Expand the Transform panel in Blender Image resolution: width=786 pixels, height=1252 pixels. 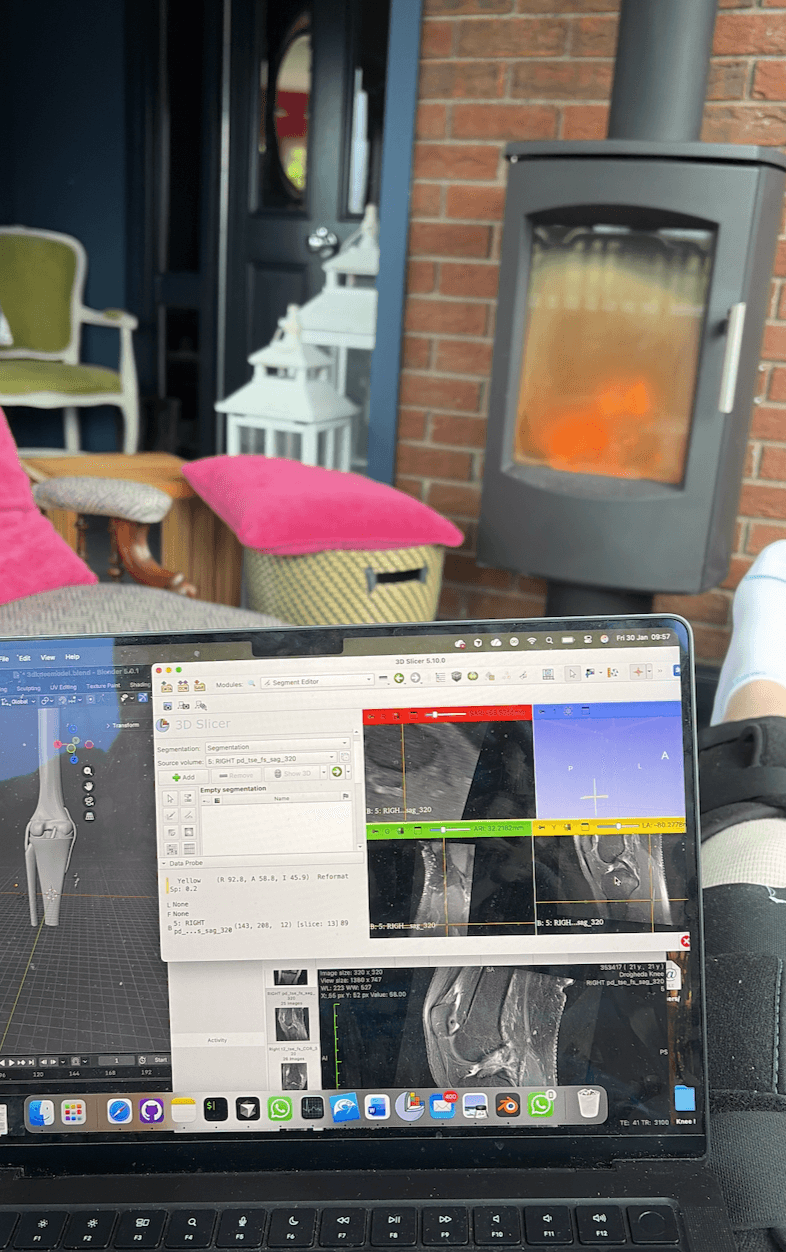(x=123, y=725)
